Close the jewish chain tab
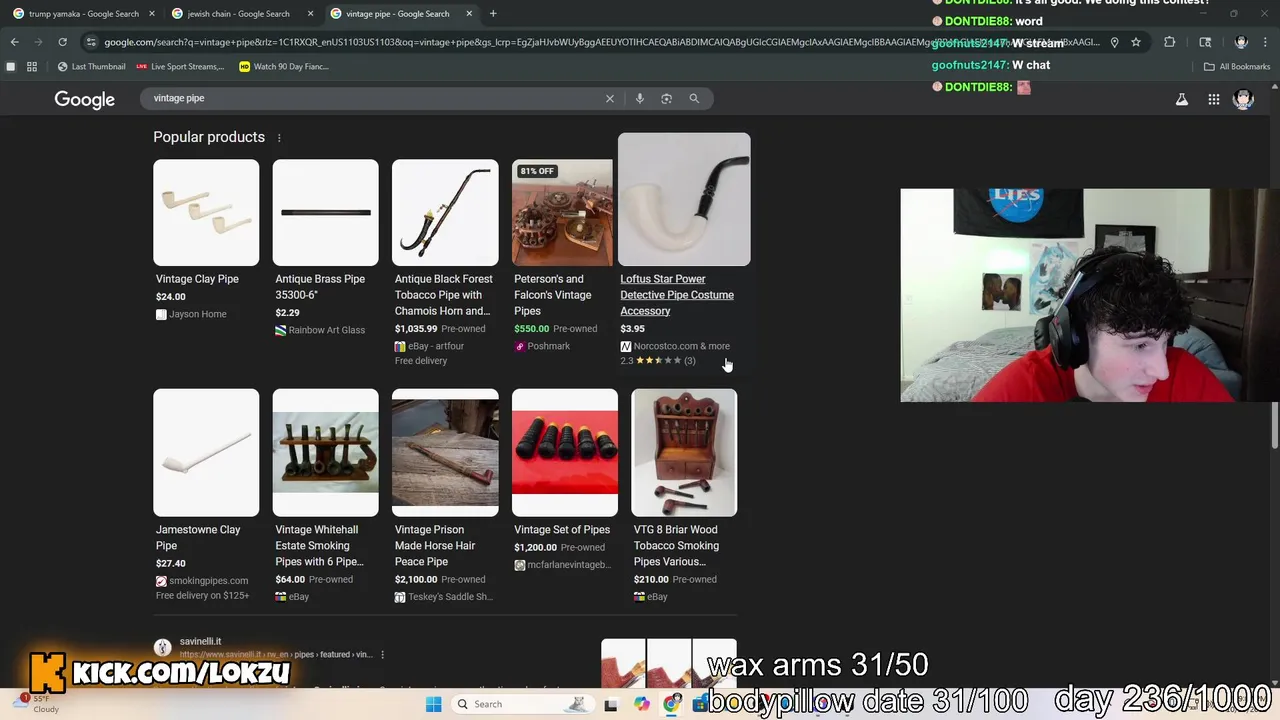Image resolution: width=1280 pixels, height=720 pixels. 310,14
